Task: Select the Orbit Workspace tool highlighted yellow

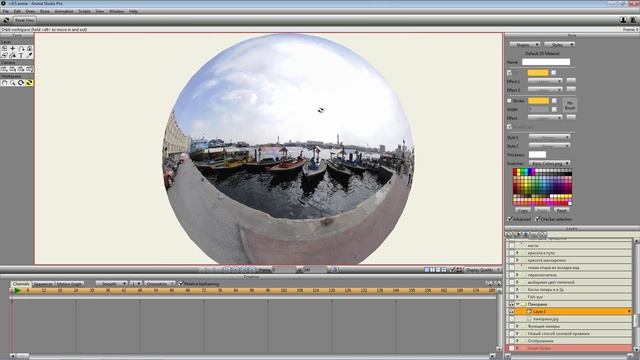Action: 29,83
